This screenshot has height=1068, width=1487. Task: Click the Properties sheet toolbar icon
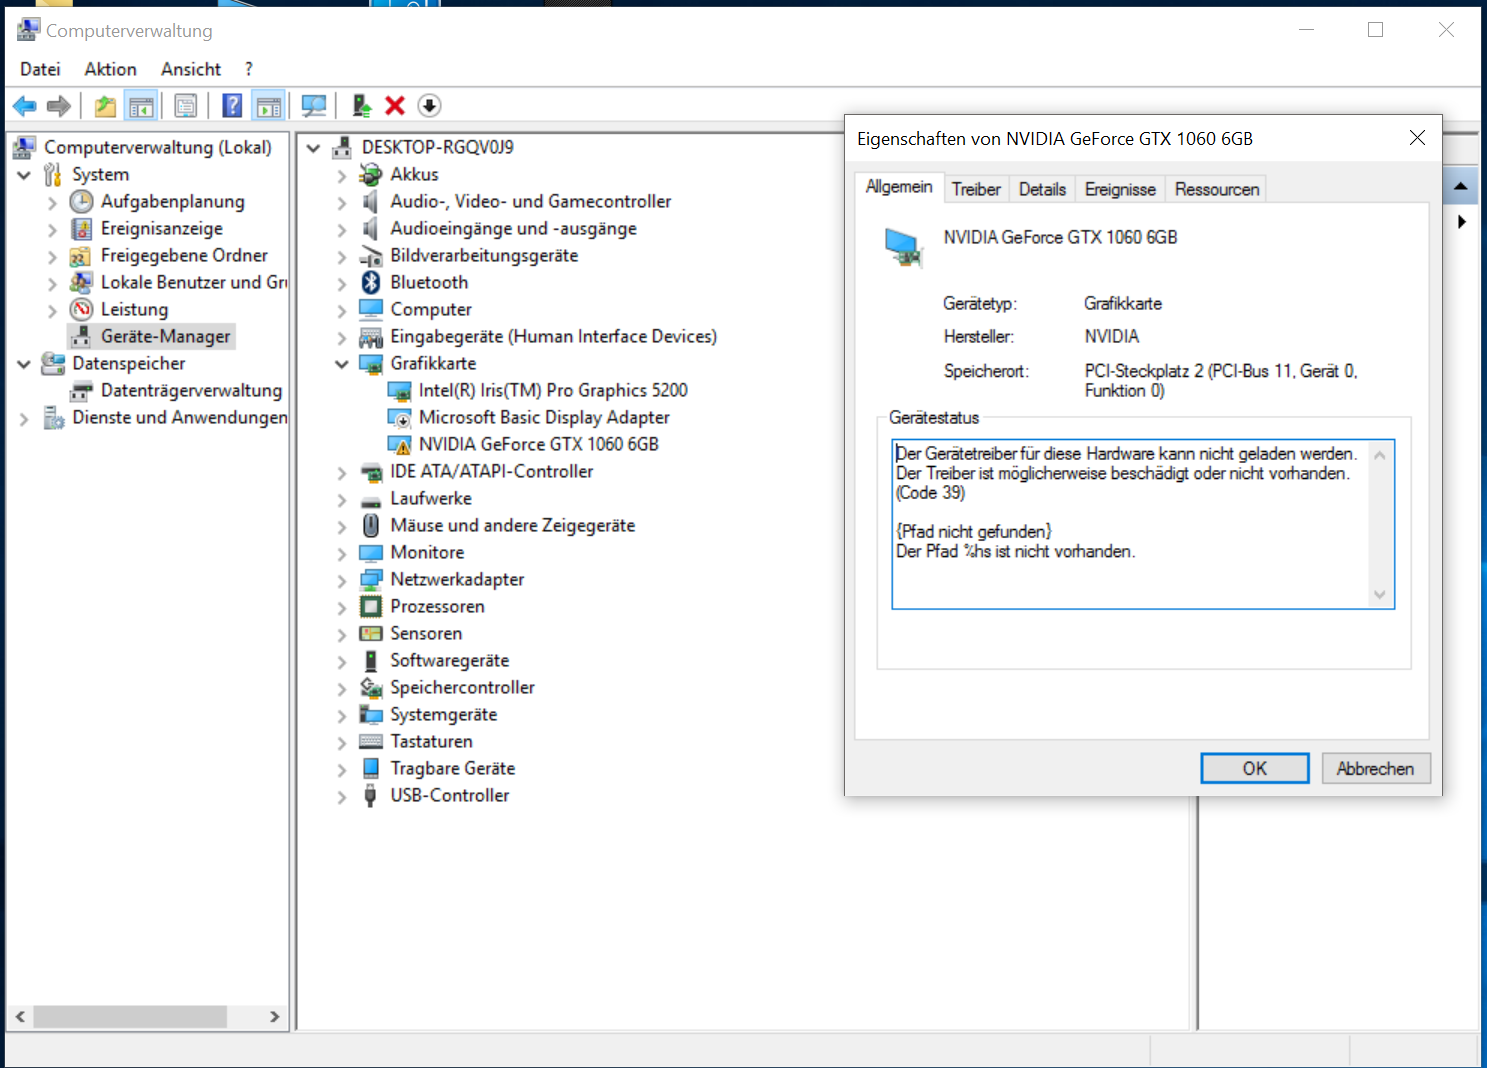coord(186,106)
